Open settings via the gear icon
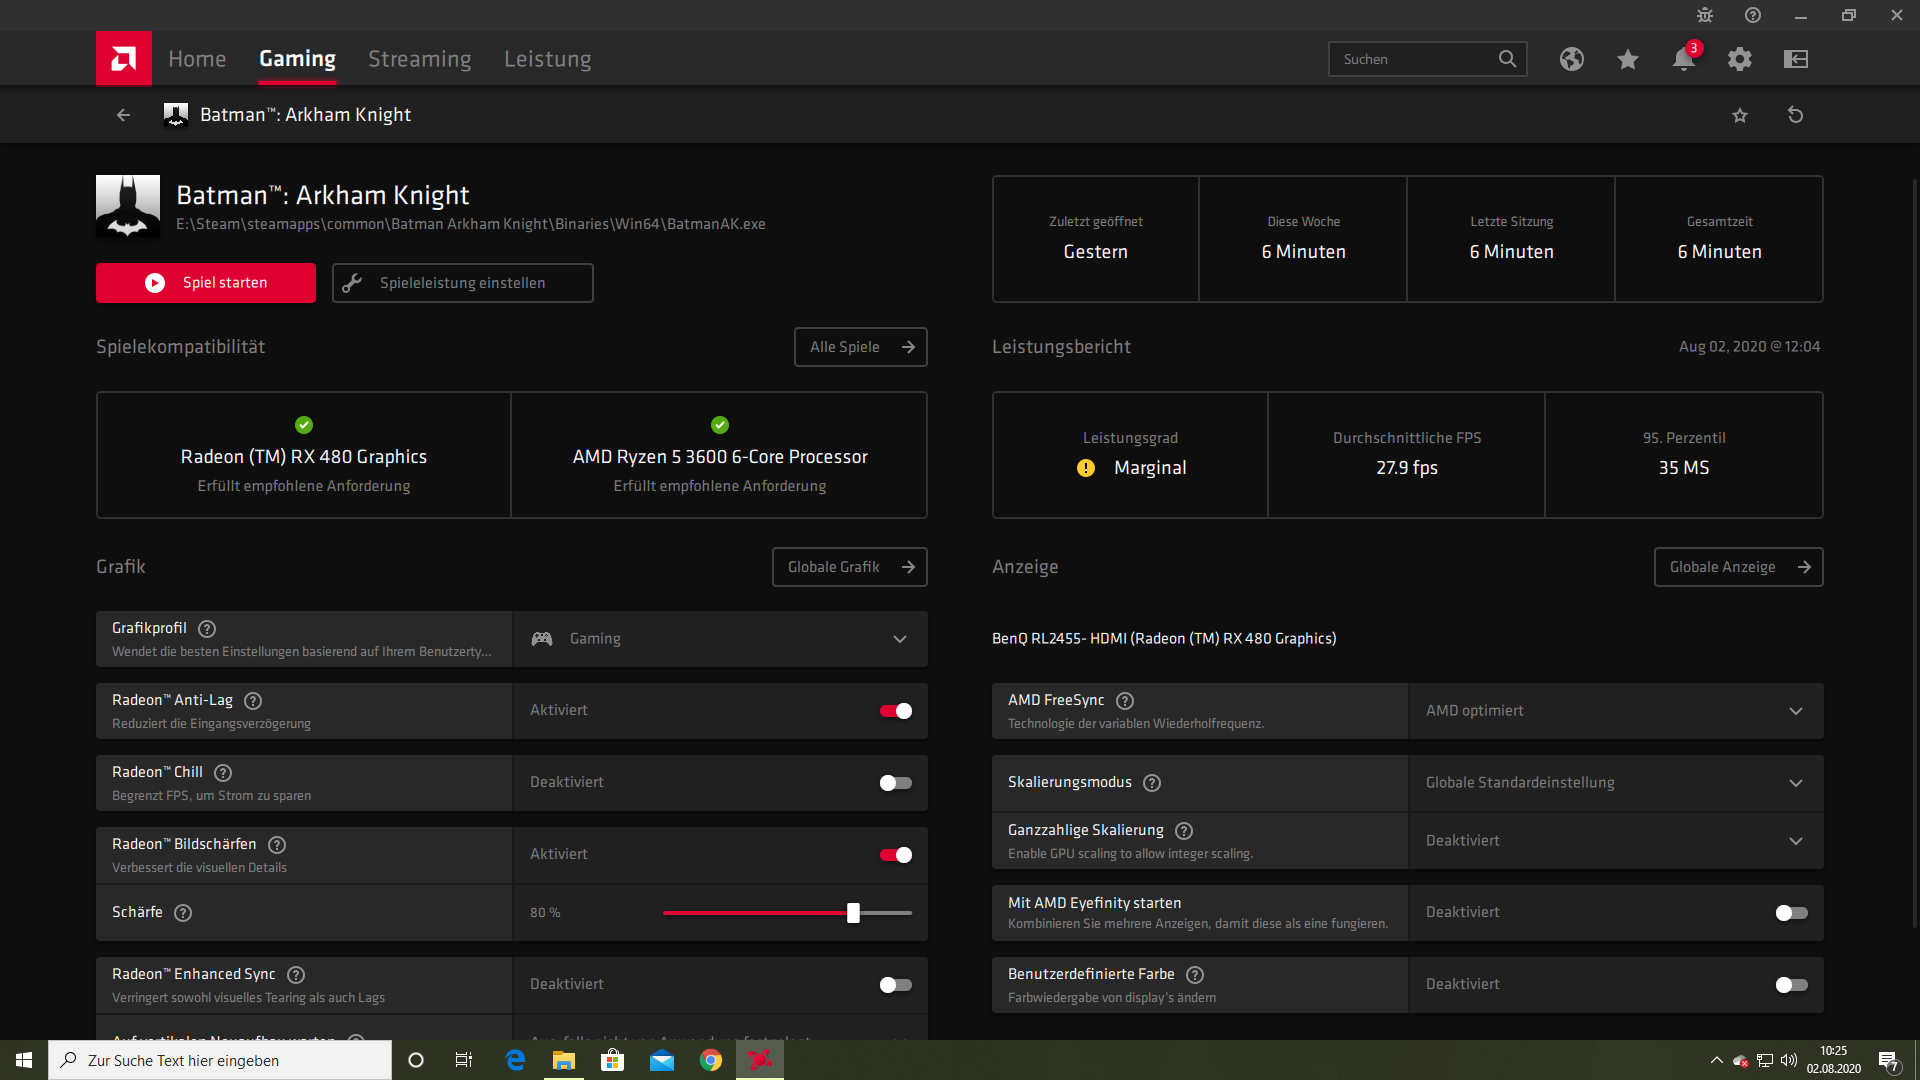 click(1740, 59)
